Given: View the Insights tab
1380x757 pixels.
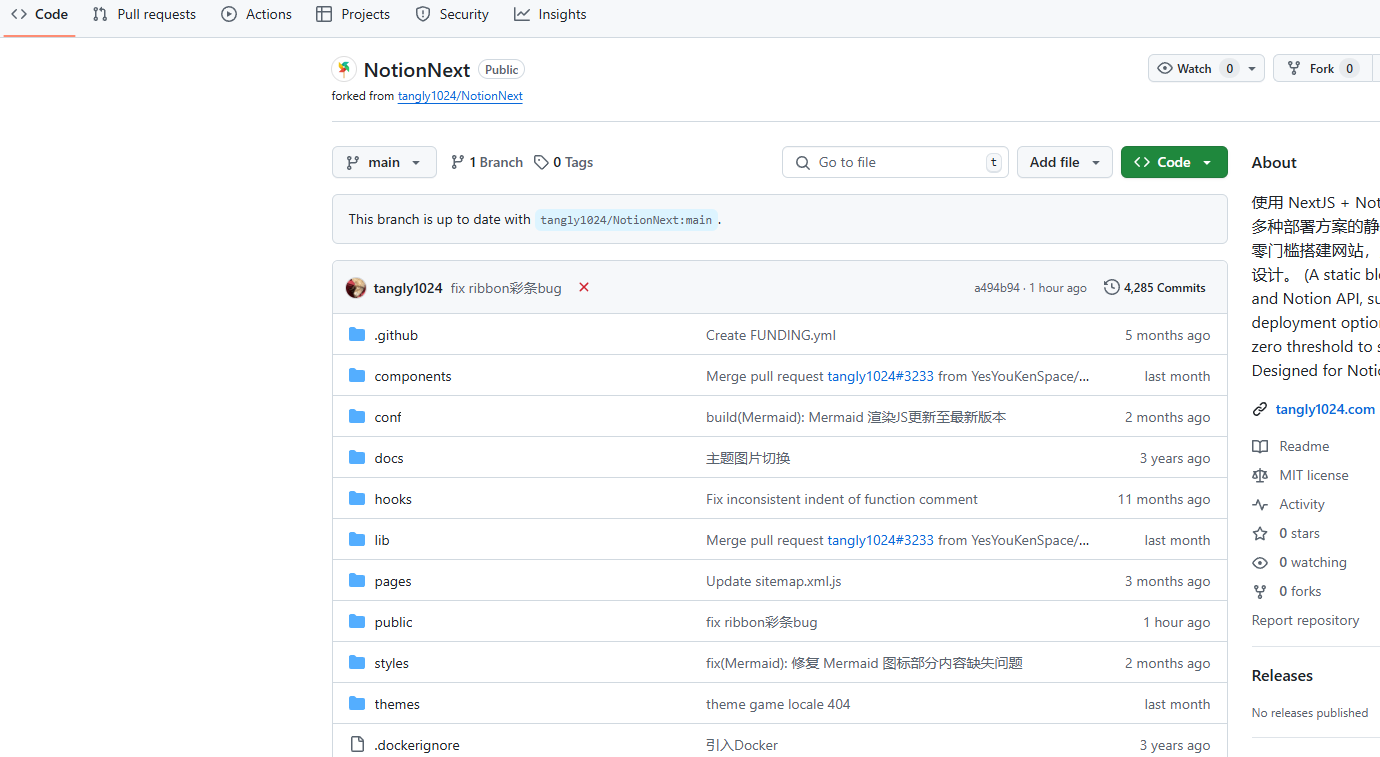Looking at the screenshot, I should pos(550,15).
